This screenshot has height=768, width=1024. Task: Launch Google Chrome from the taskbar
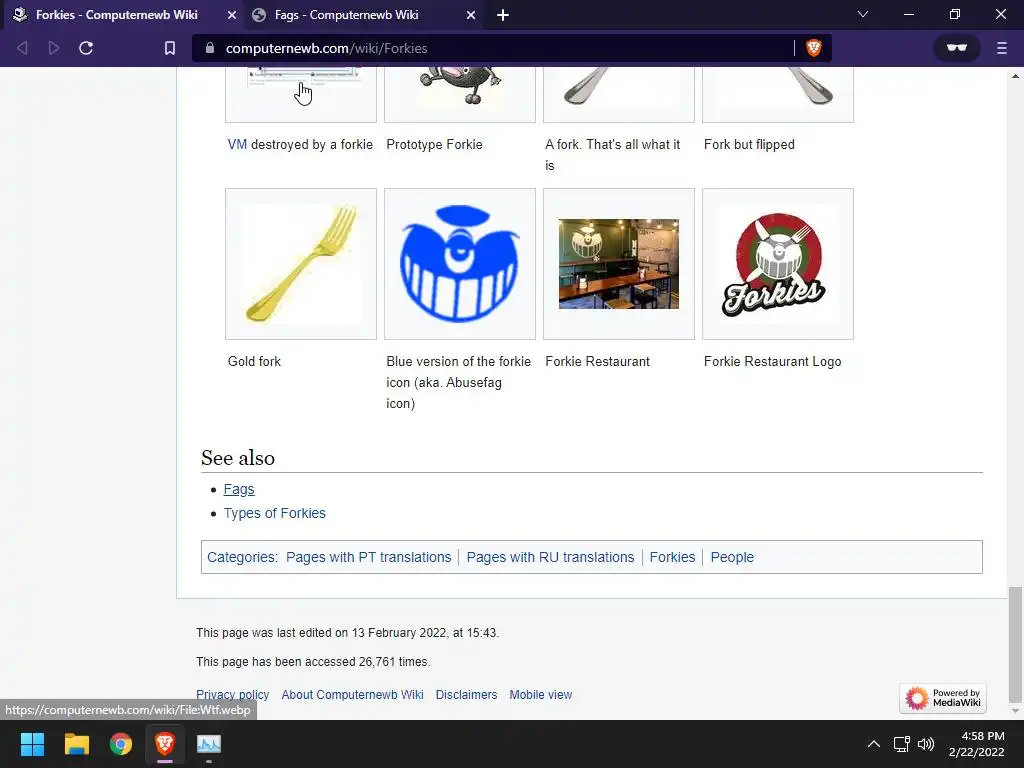(x=121, y=744)
